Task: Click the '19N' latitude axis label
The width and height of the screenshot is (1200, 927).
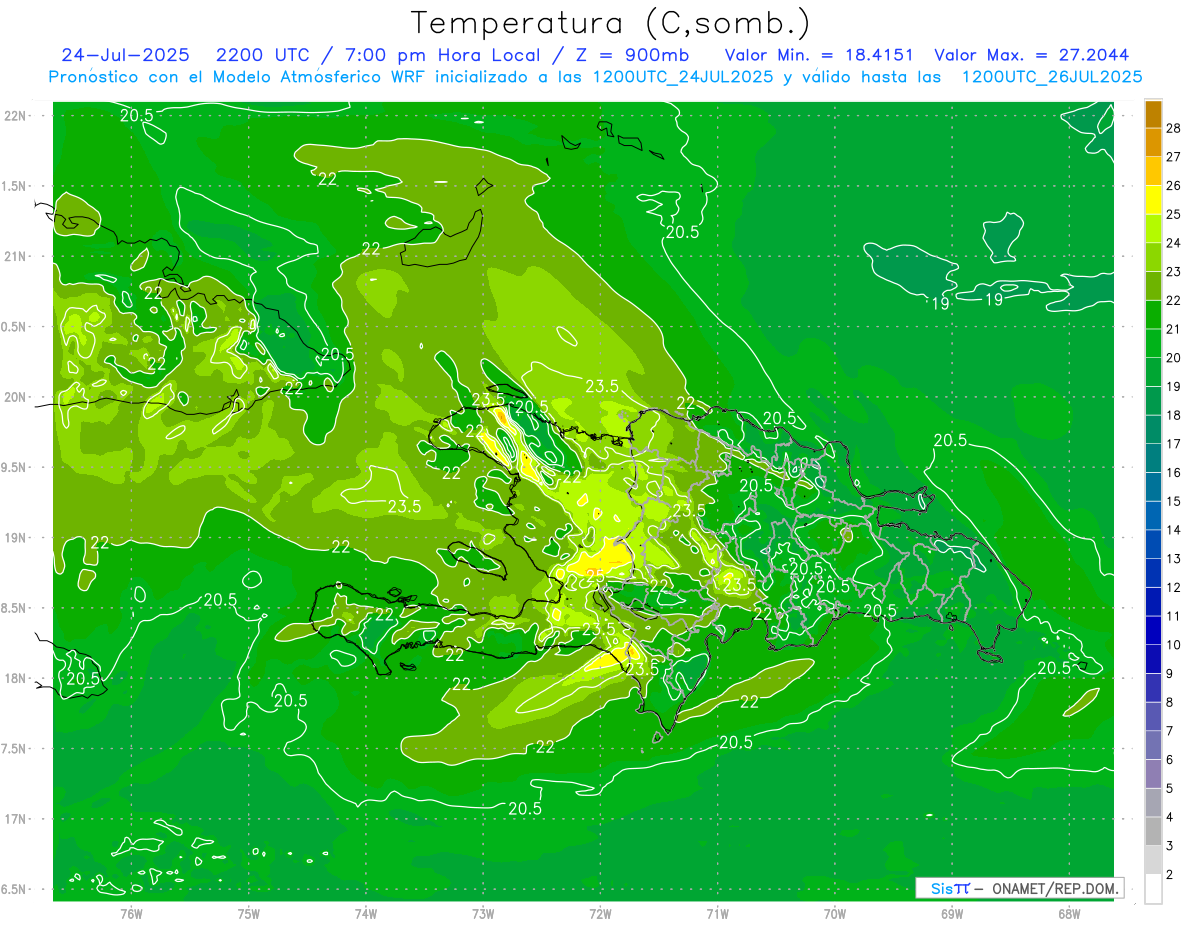Action: [15, 537]
